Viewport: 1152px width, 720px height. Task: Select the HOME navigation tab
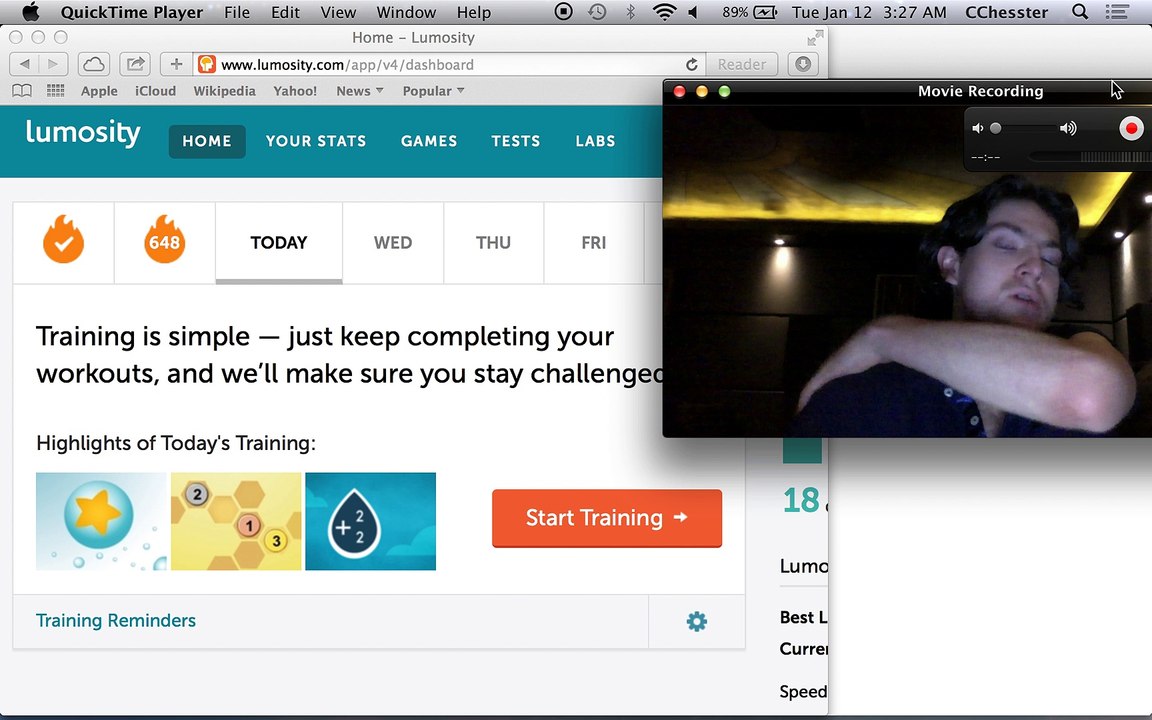point(207,141)
